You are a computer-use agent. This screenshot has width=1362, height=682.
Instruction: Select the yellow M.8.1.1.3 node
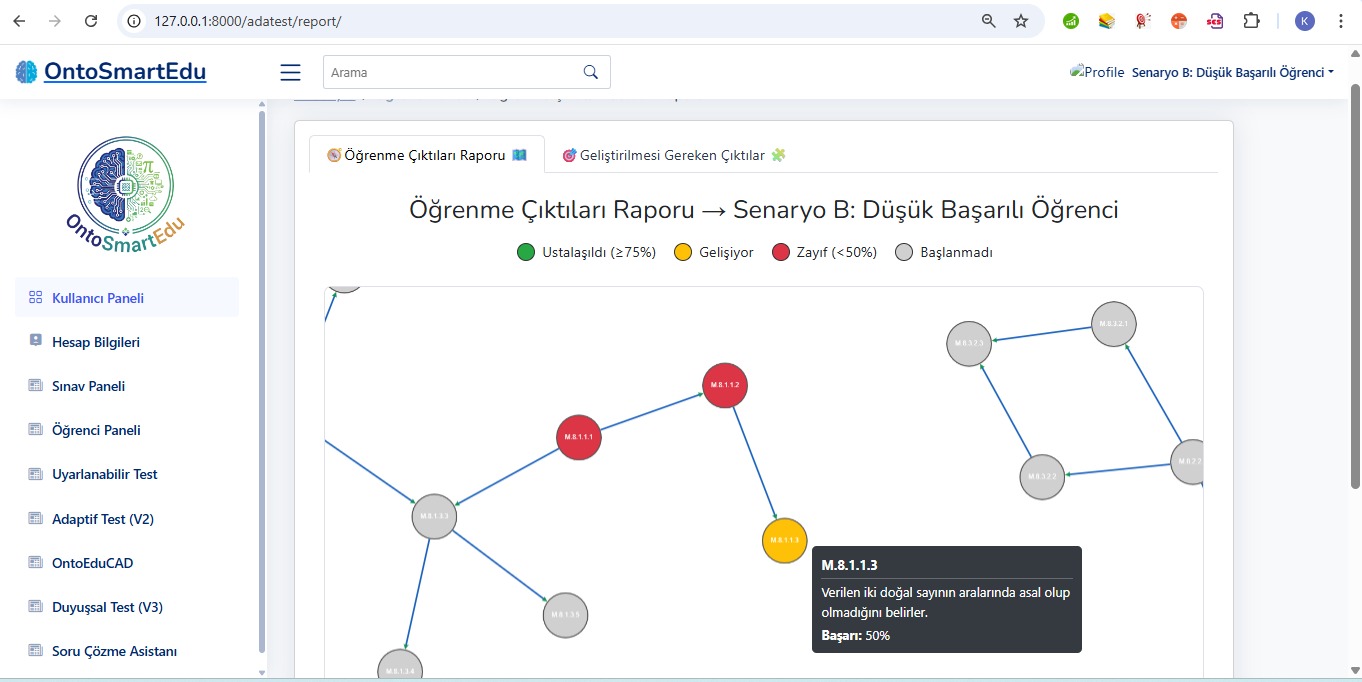click(x=784, y=540)
